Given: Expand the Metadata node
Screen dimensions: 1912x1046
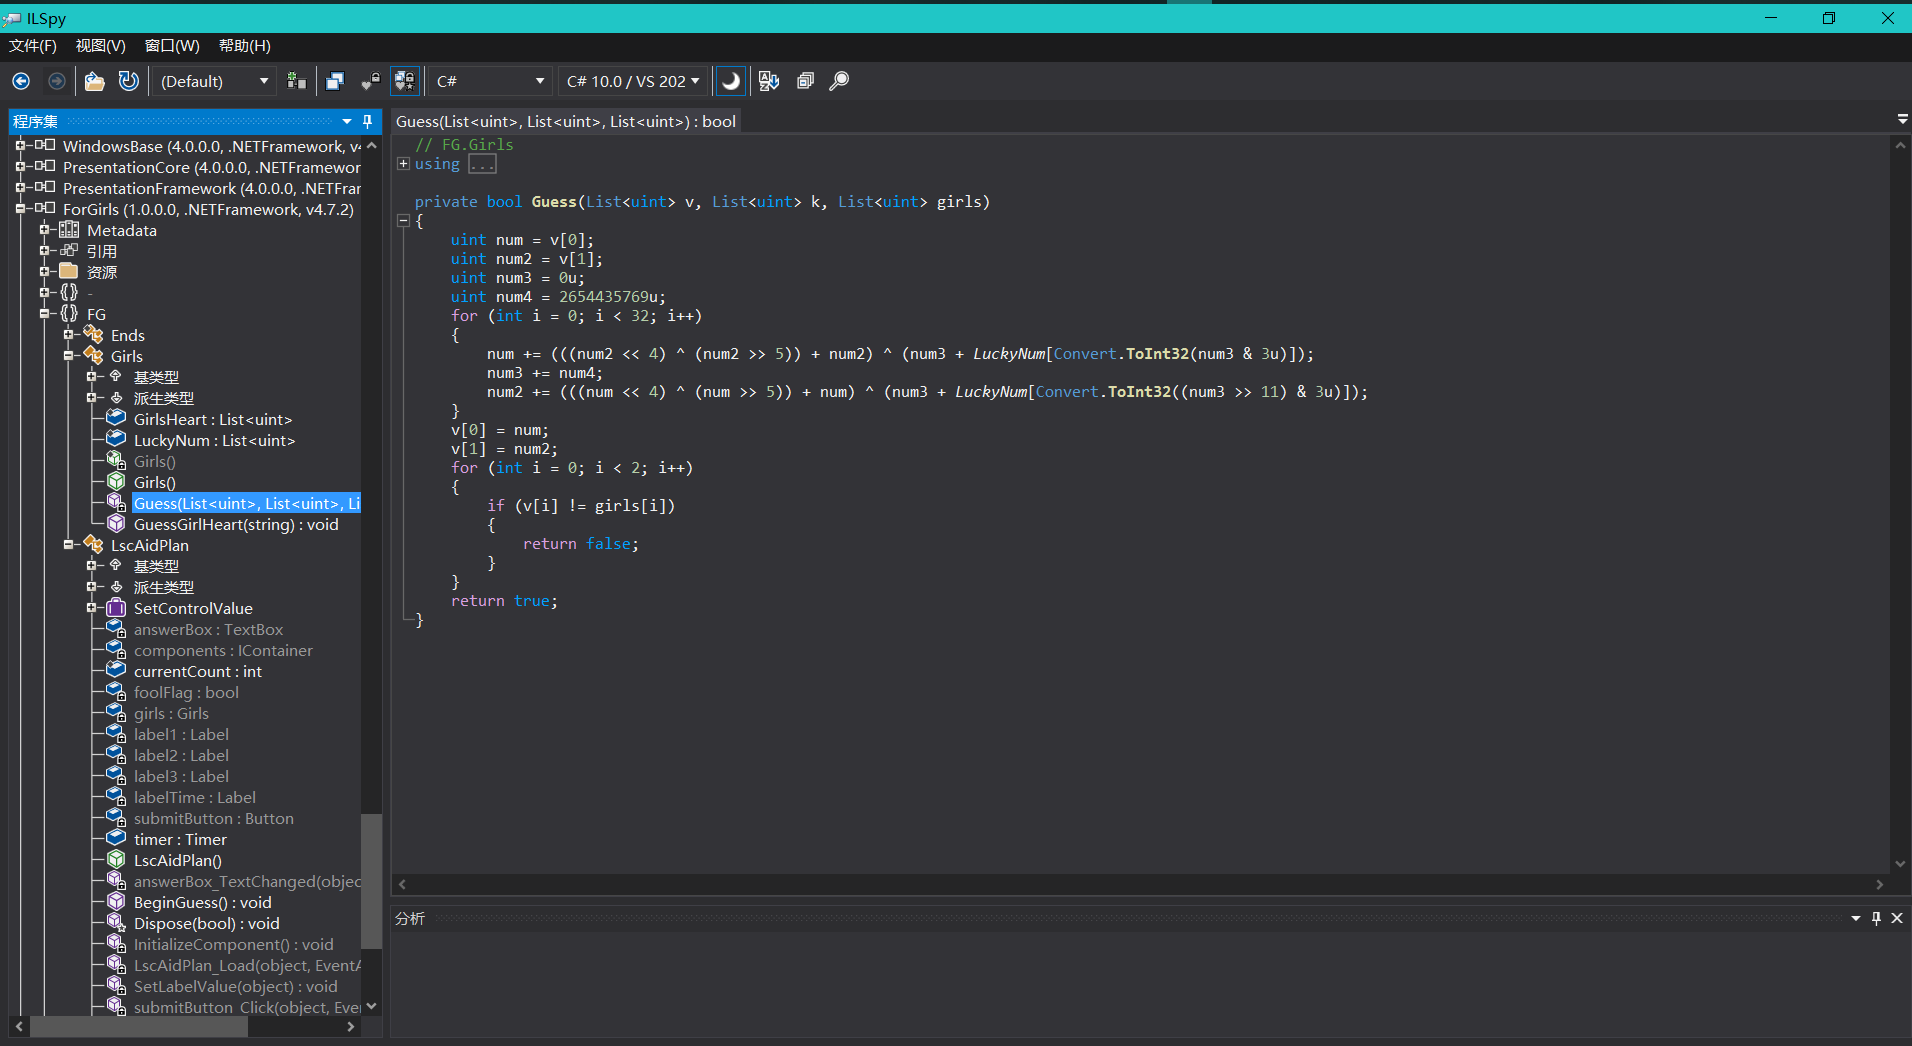Looking at the screenshot, I should pyautogui.click(x=44, y=230).
